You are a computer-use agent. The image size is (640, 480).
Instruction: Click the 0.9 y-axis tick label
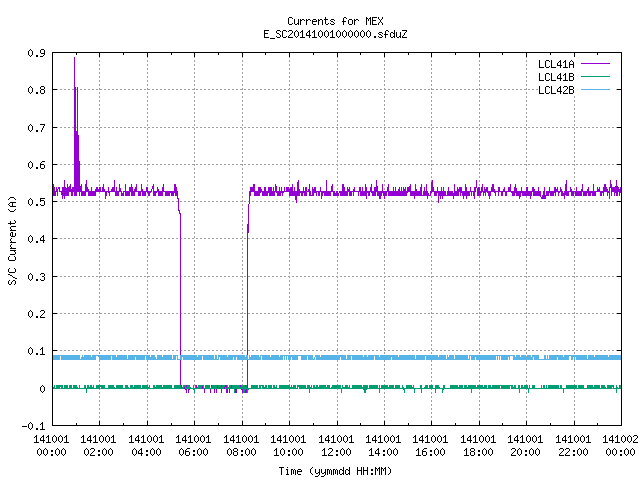tap(37, 53)
